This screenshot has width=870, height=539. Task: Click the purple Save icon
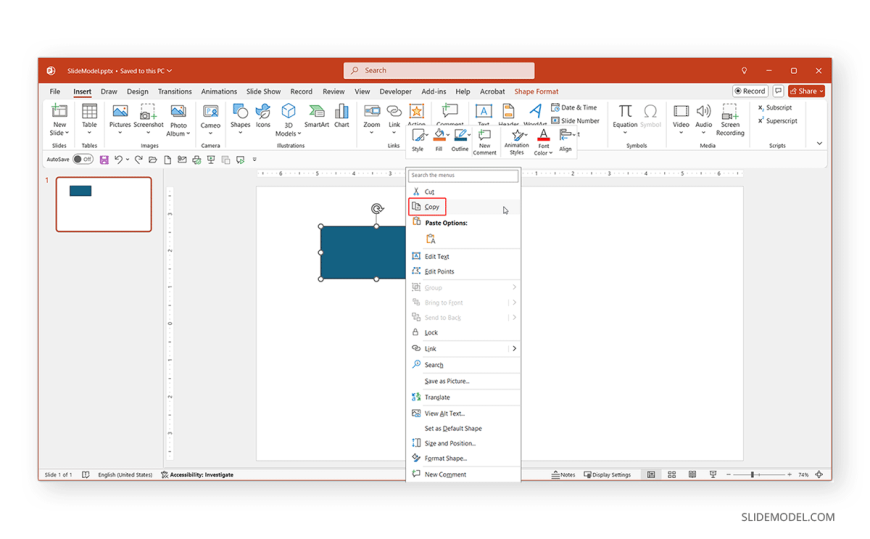coord(104,160)
